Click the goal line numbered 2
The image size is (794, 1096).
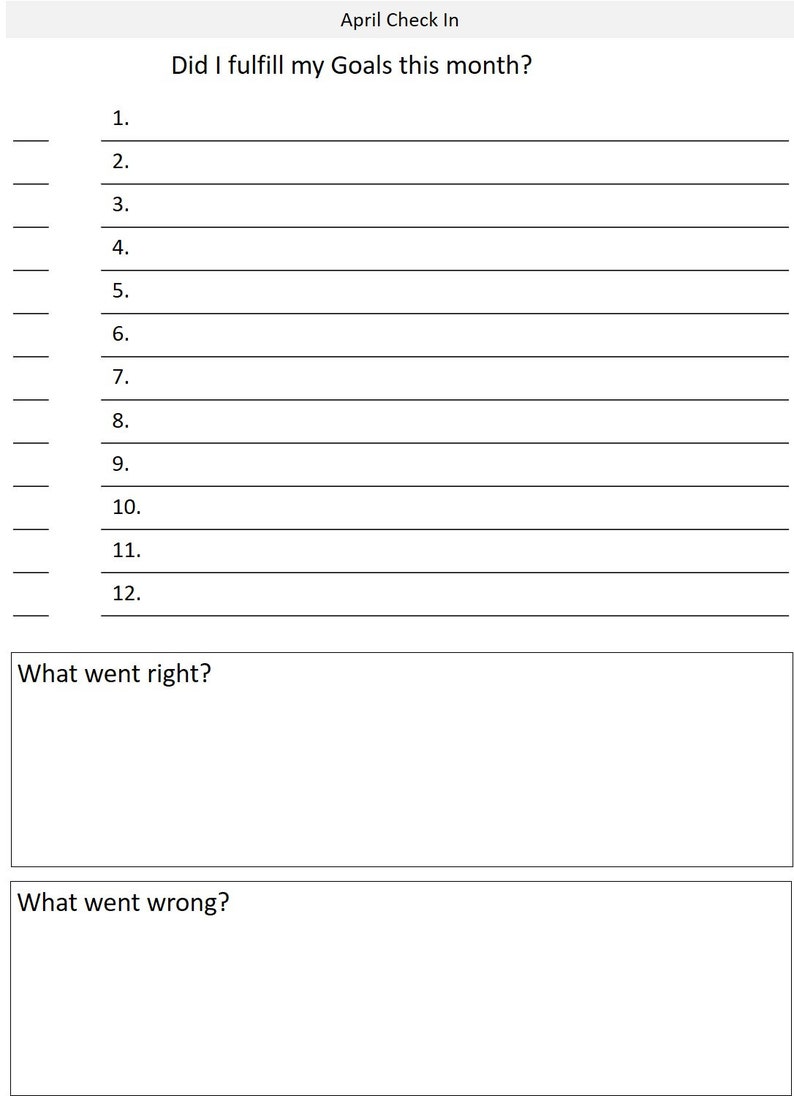click(x=445, y=163)
